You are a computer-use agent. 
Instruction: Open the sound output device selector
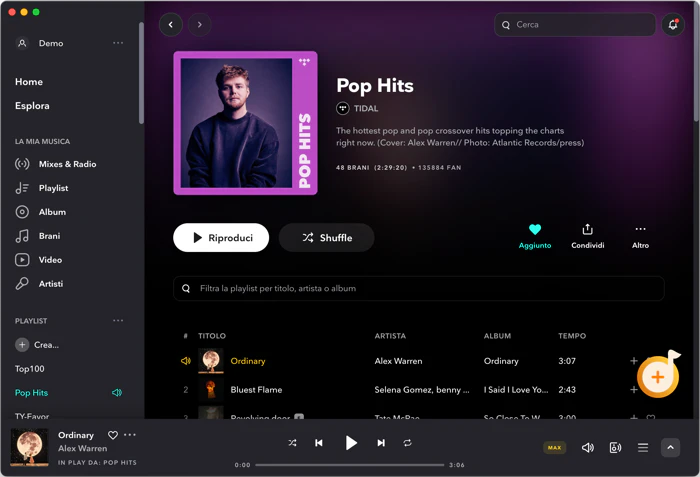(615, 448)
